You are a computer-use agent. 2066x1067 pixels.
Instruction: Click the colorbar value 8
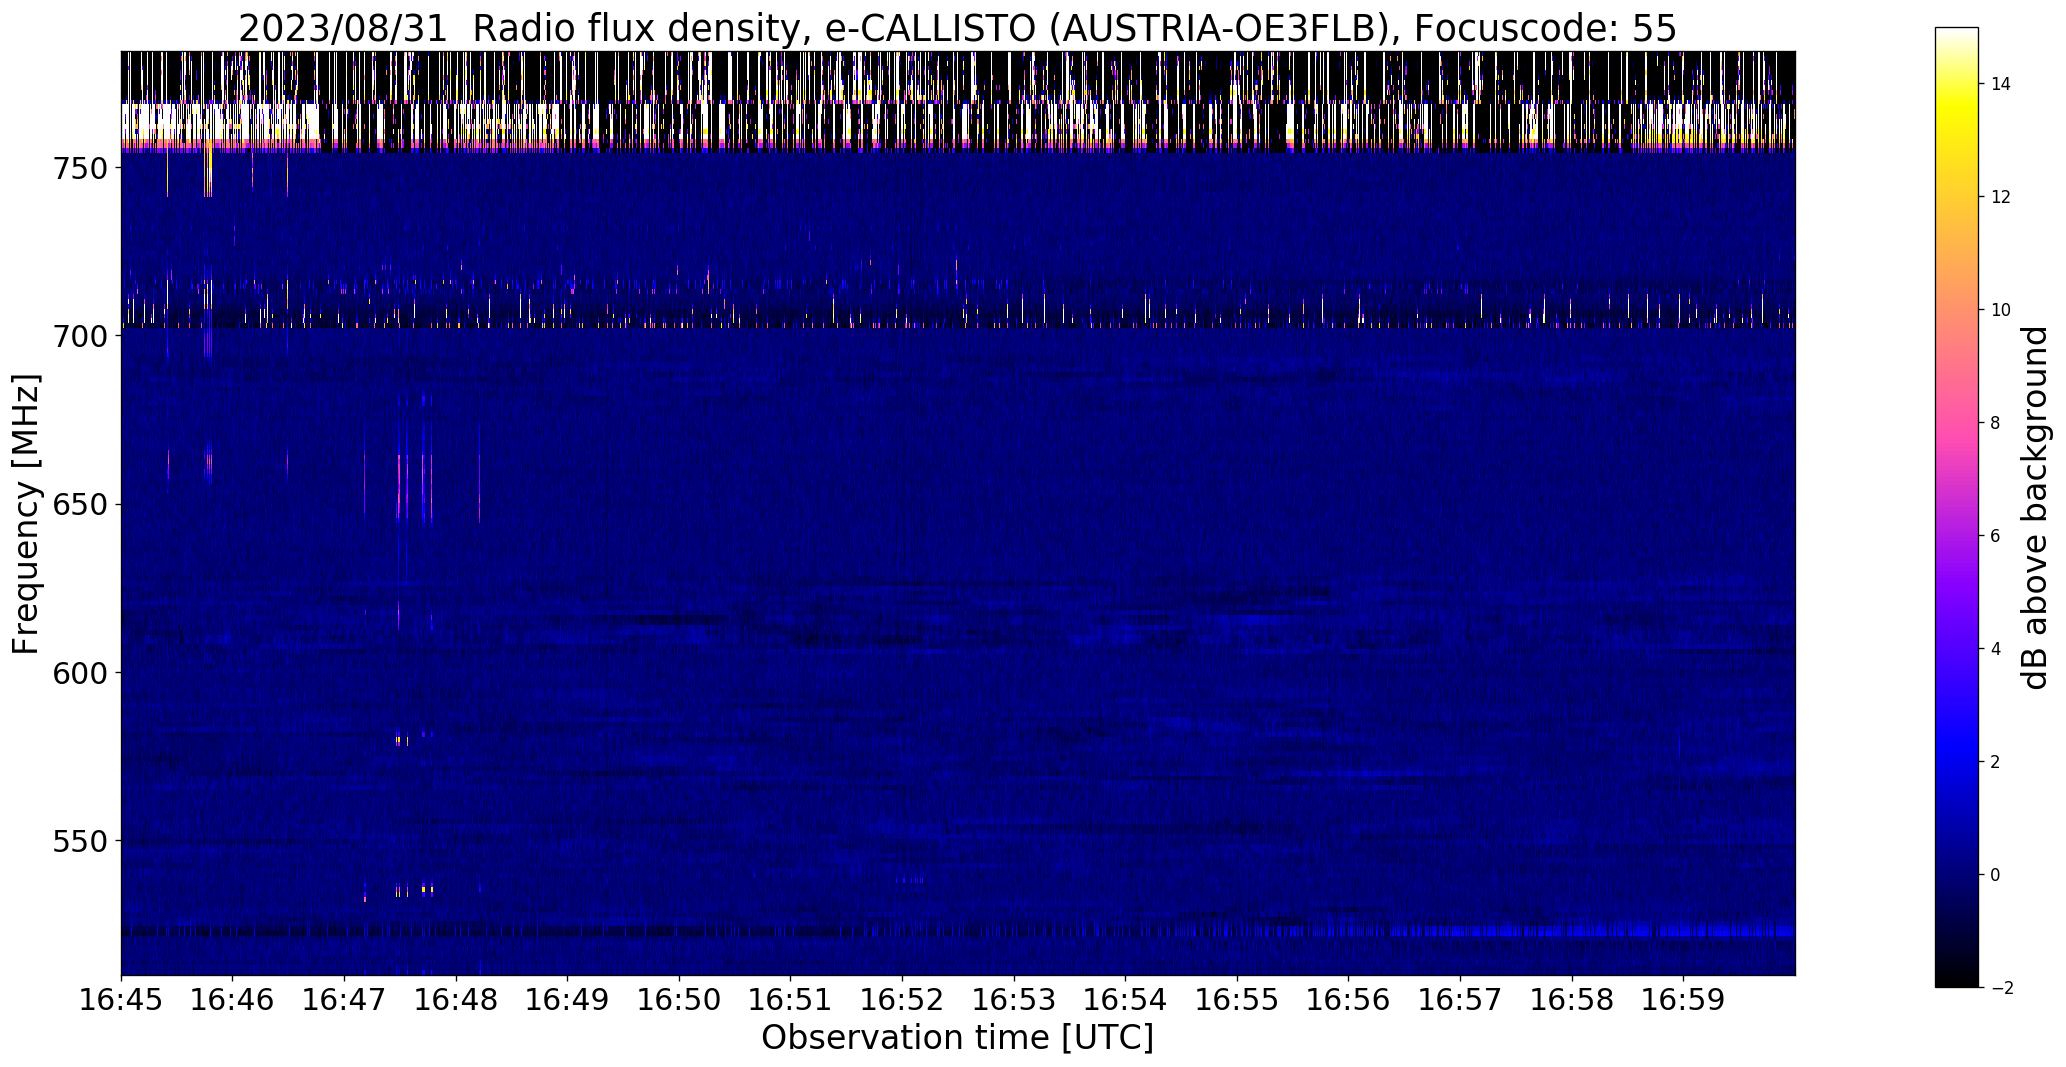[1996, 423]
